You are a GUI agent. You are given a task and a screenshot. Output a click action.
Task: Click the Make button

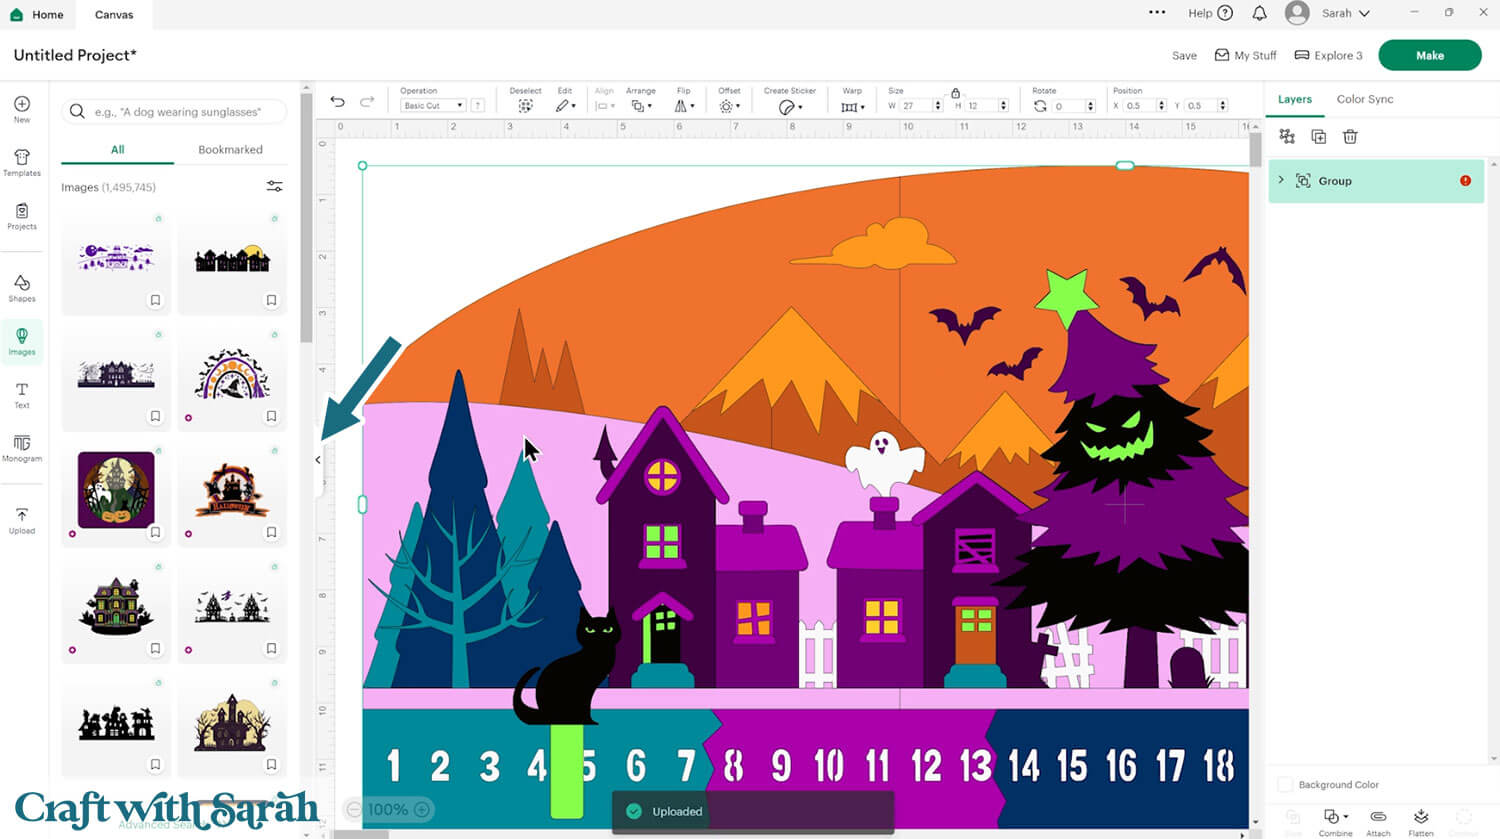pyautogui.click(x=1430, y=55)
